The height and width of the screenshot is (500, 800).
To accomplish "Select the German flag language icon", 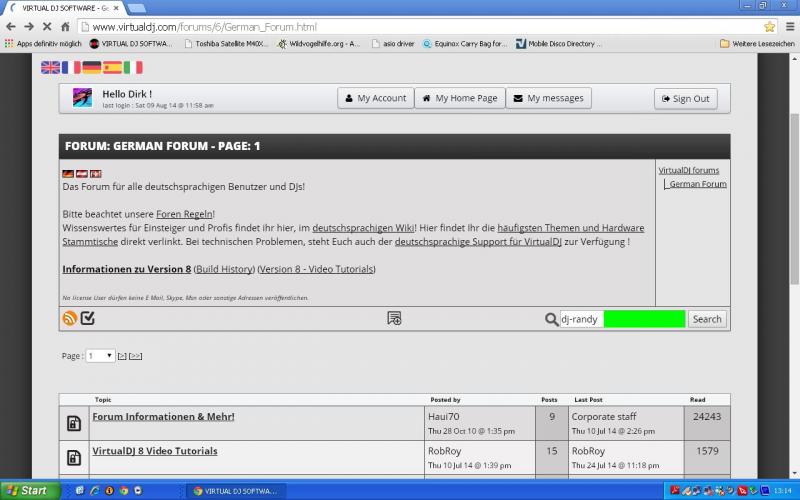I will (x=92, y=67).
